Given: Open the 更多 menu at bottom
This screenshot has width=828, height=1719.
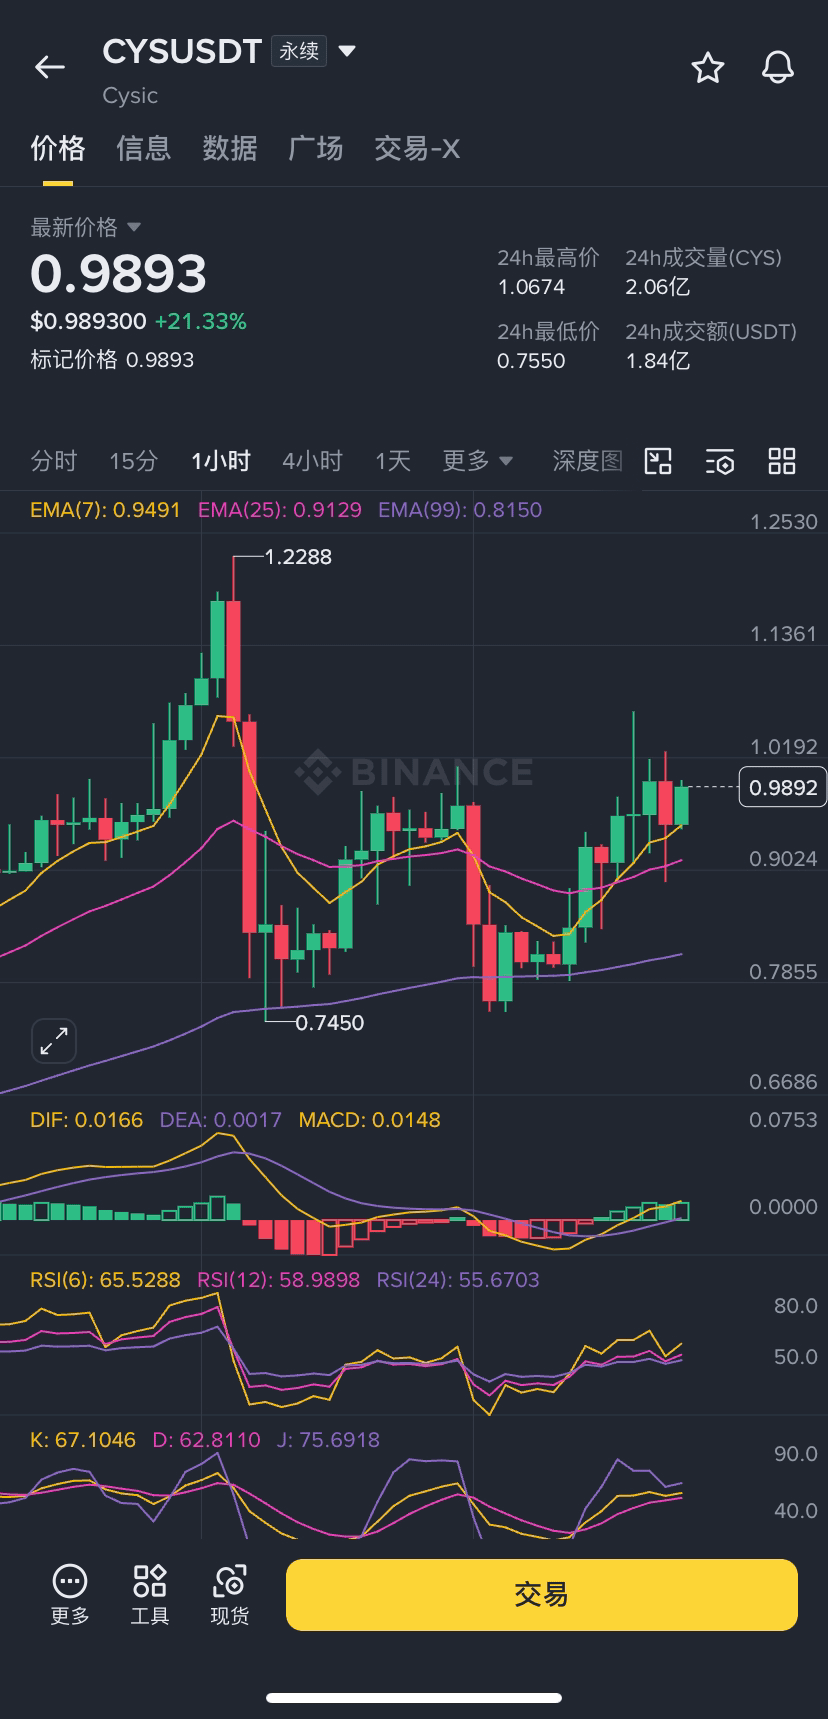Looking at the screenshot, I should point(70,1595).
